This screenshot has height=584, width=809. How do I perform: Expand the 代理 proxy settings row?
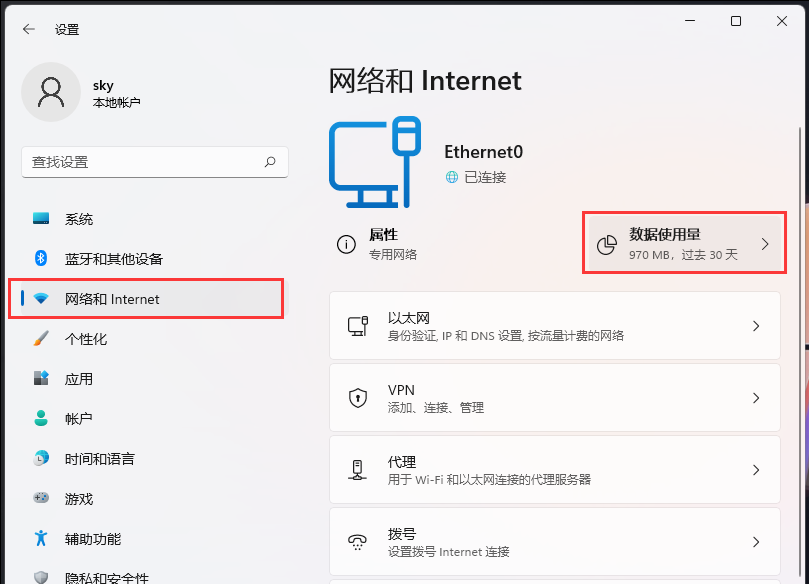(555, 469)
